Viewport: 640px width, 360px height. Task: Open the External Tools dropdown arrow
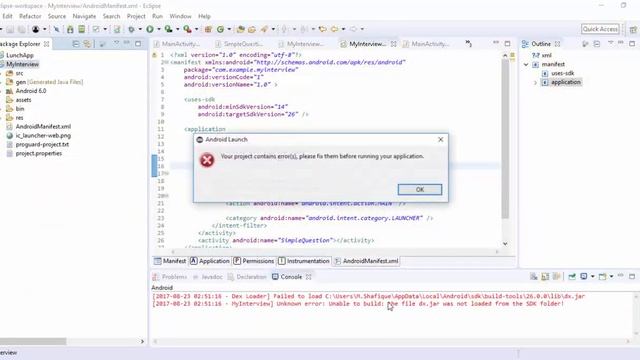coord(196,29)
